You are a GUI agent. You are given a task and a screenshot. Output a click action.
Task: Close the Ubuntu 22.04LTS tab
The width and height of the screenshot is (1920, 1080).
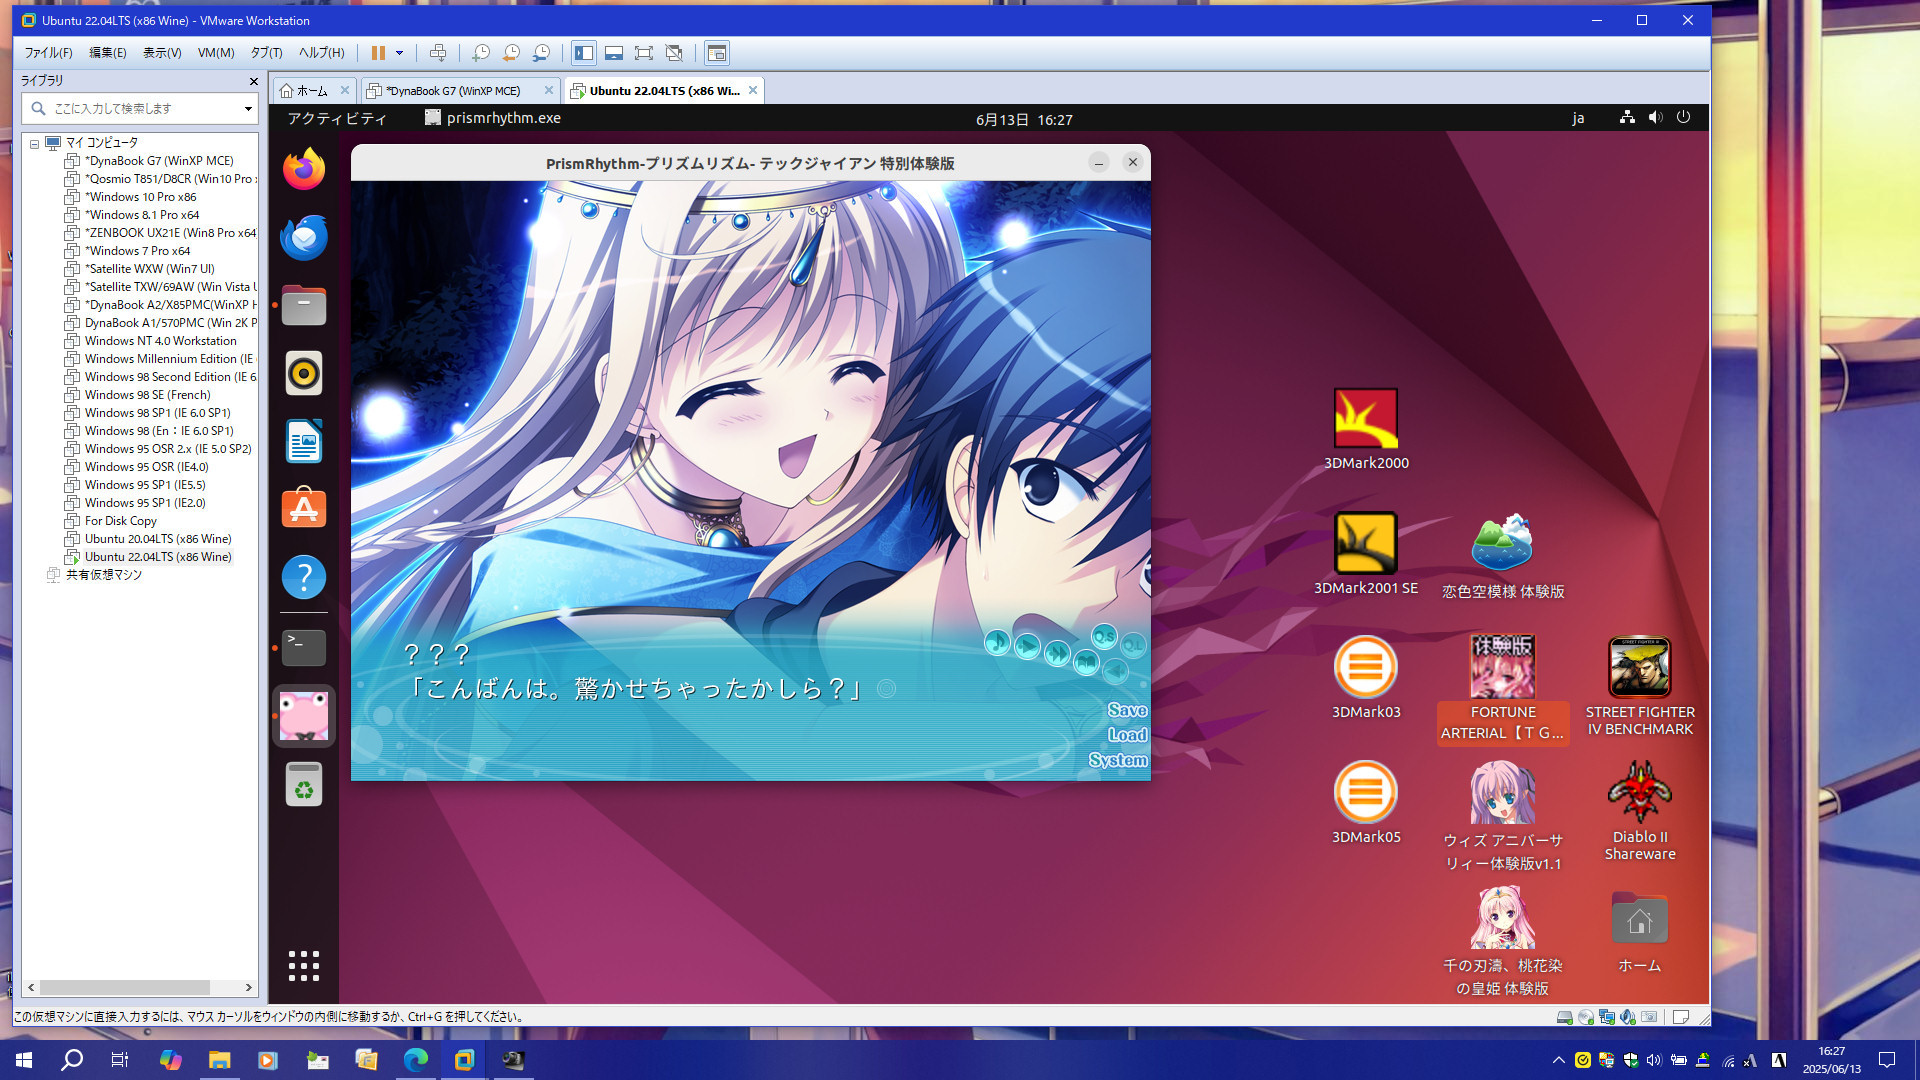[753, 90]
